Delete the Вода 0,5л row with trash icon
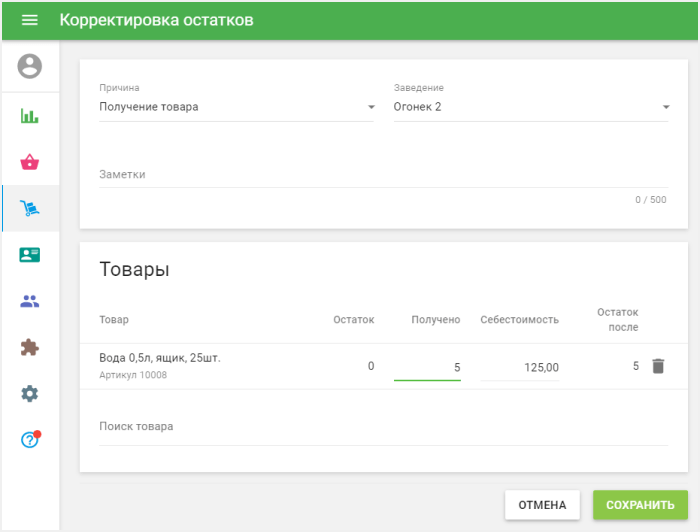 coord(658,366)
